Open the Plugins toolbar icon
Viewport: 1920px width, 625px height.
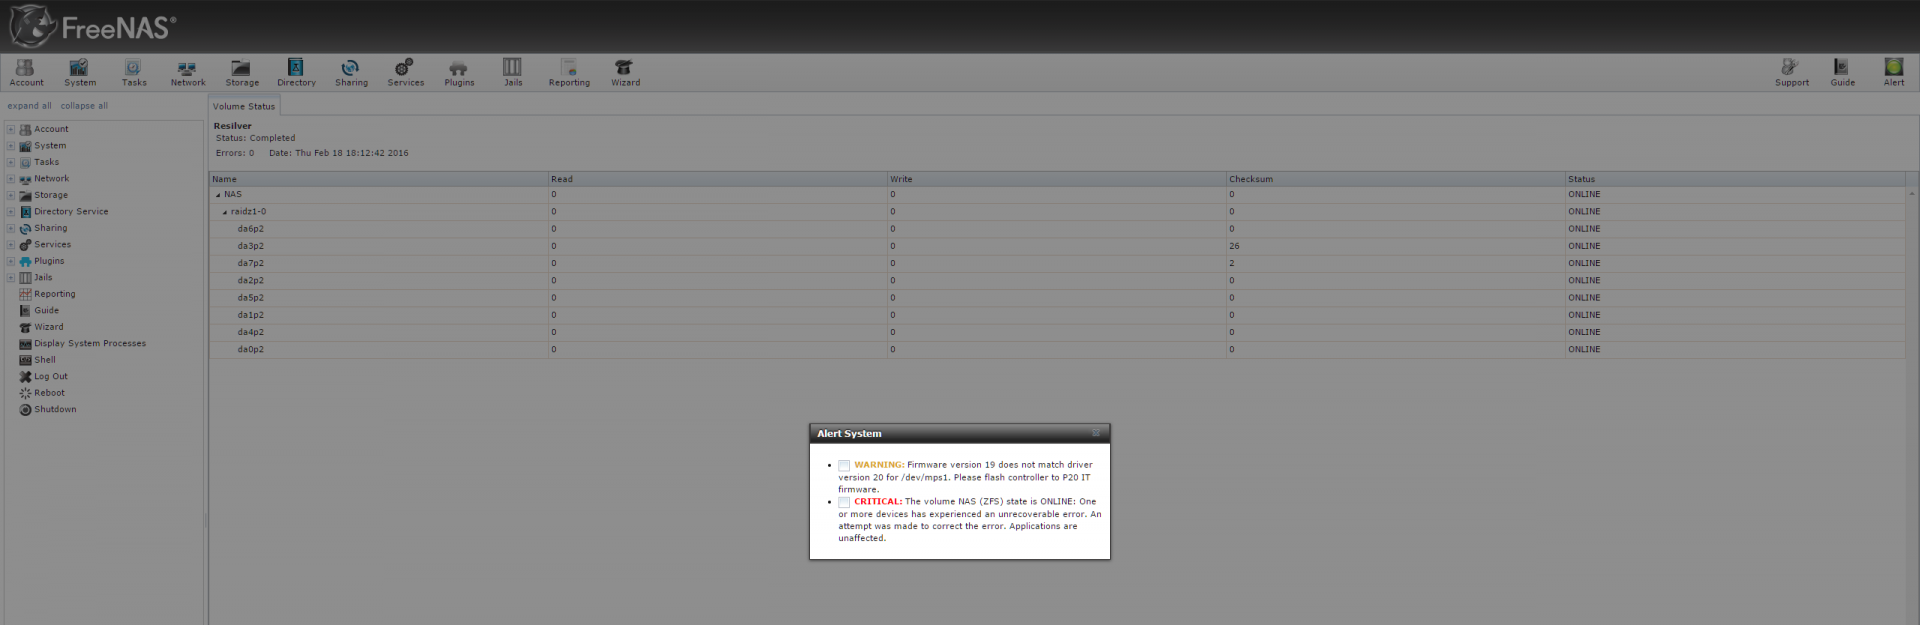tap(459, 72)
